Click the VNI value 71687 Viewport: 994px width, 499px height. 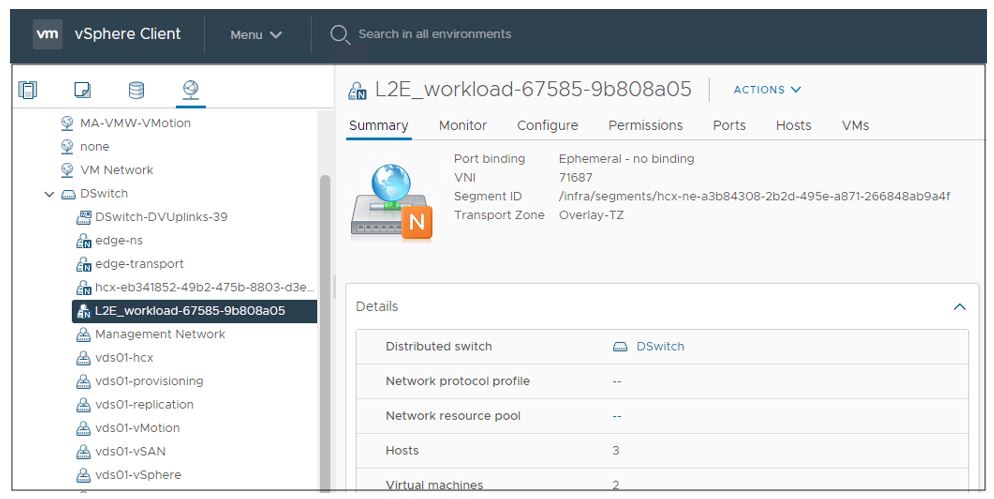(x=576, y=178)
